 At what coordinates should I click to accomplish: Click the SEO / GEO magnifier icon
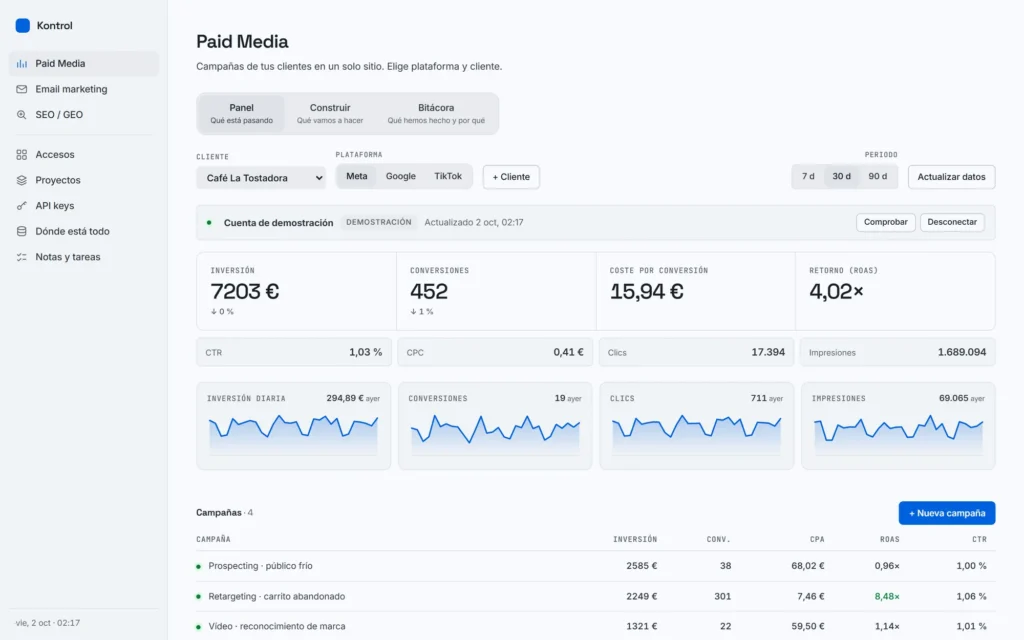pos(22,115)
